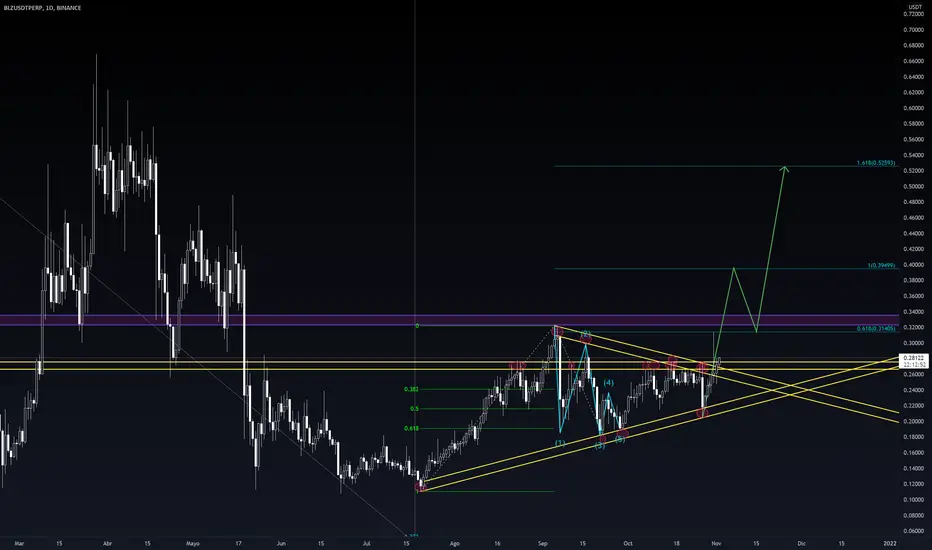Select the purple horizontal resistance zone
Image resolution: width=932 pixels, height=550 pixels.
(x=449, y=320)
